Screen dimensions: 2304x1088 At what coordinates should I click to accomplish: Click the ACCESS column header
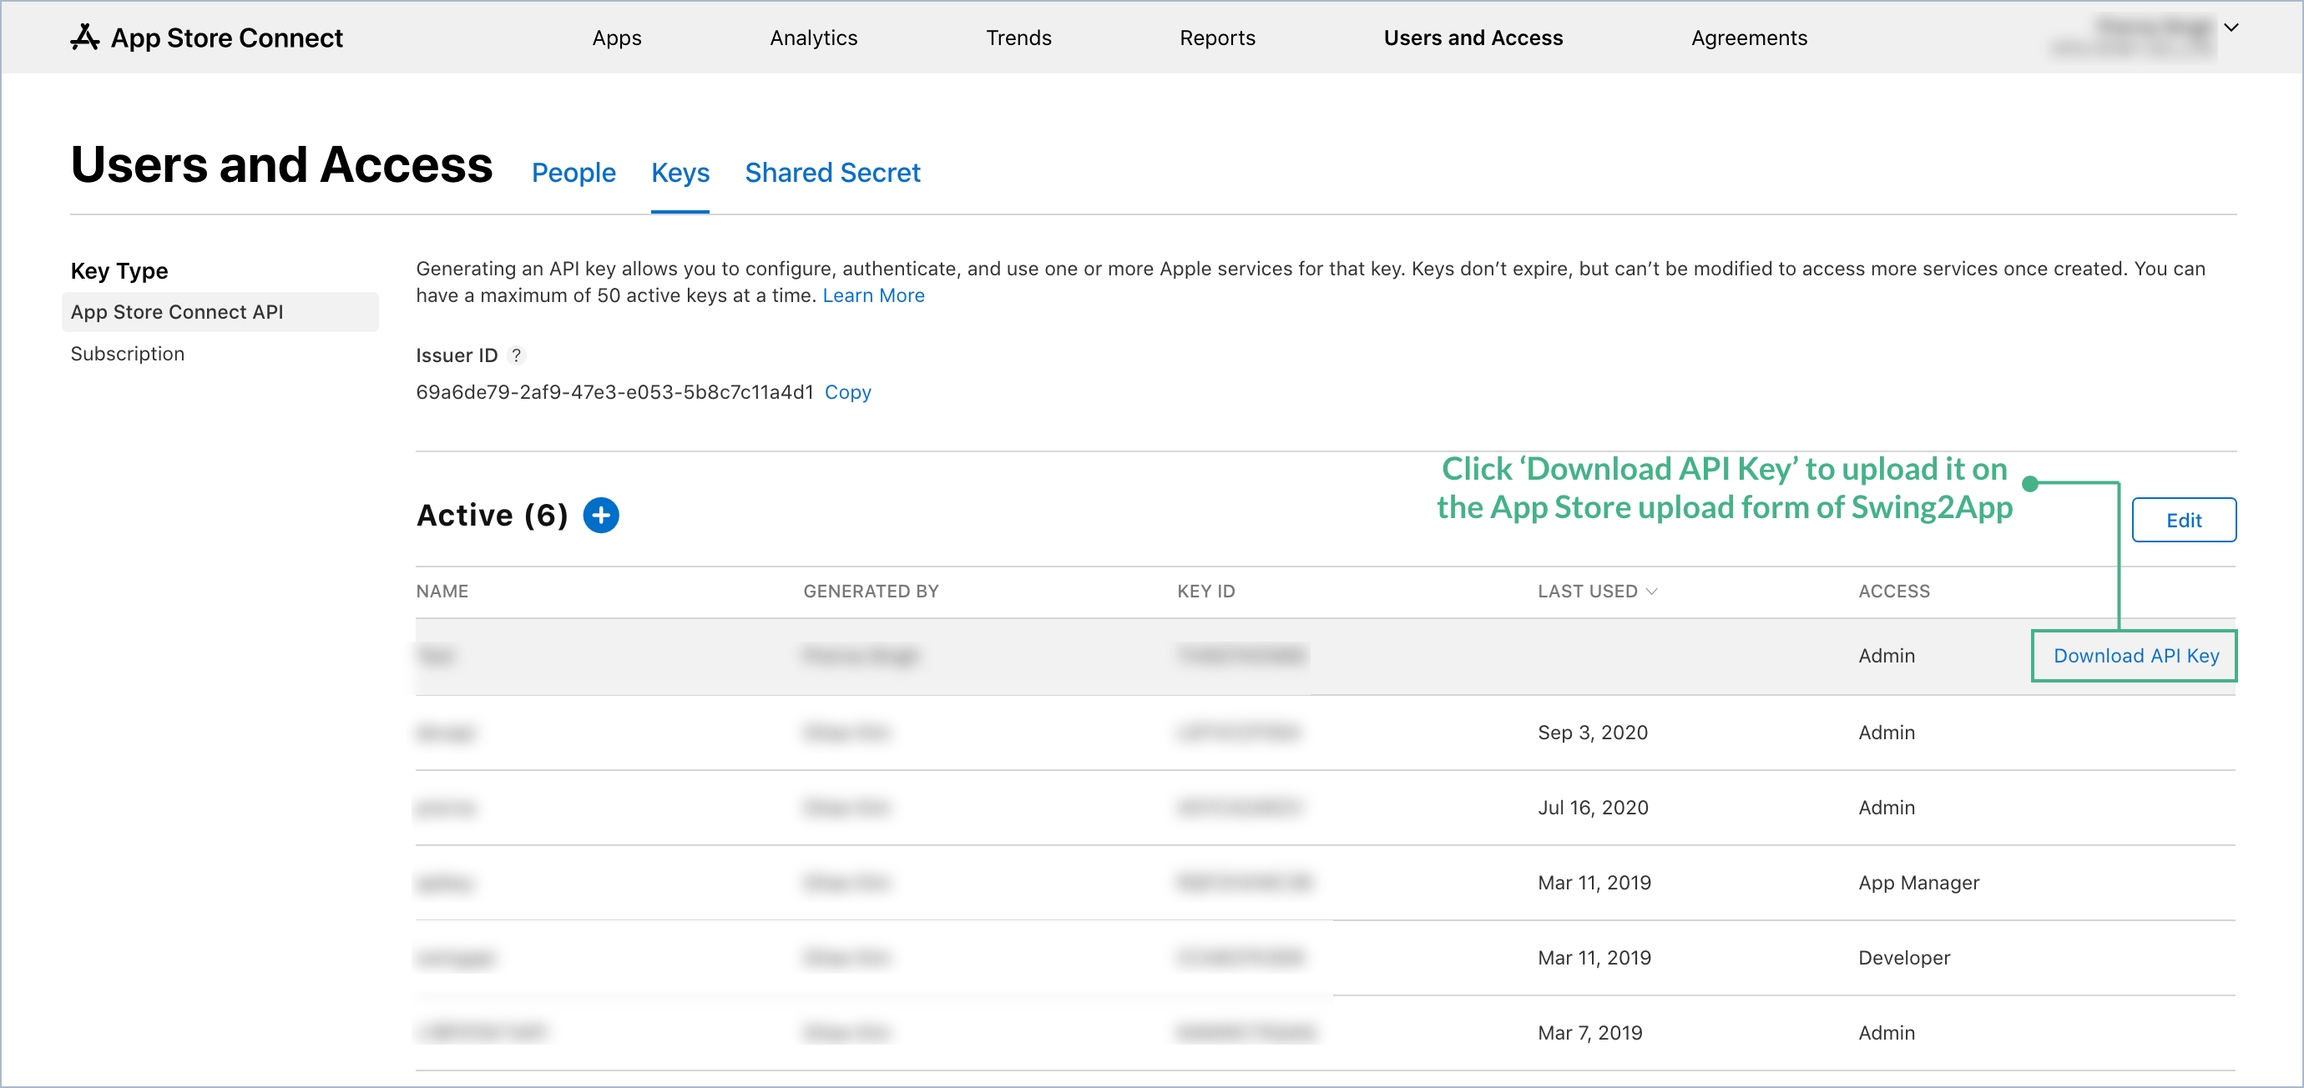pyautogui.click(x=1894, y=591)
